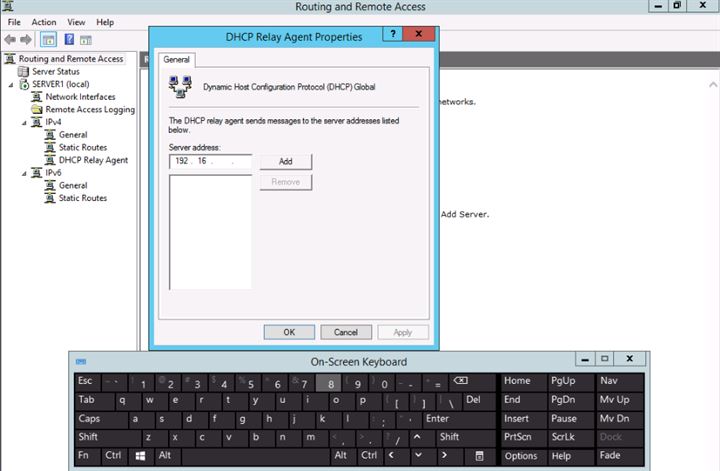Viewport: 720px width, 471px height.
Task: Collapse the IPv6 tree node
Action: (22, 173)
